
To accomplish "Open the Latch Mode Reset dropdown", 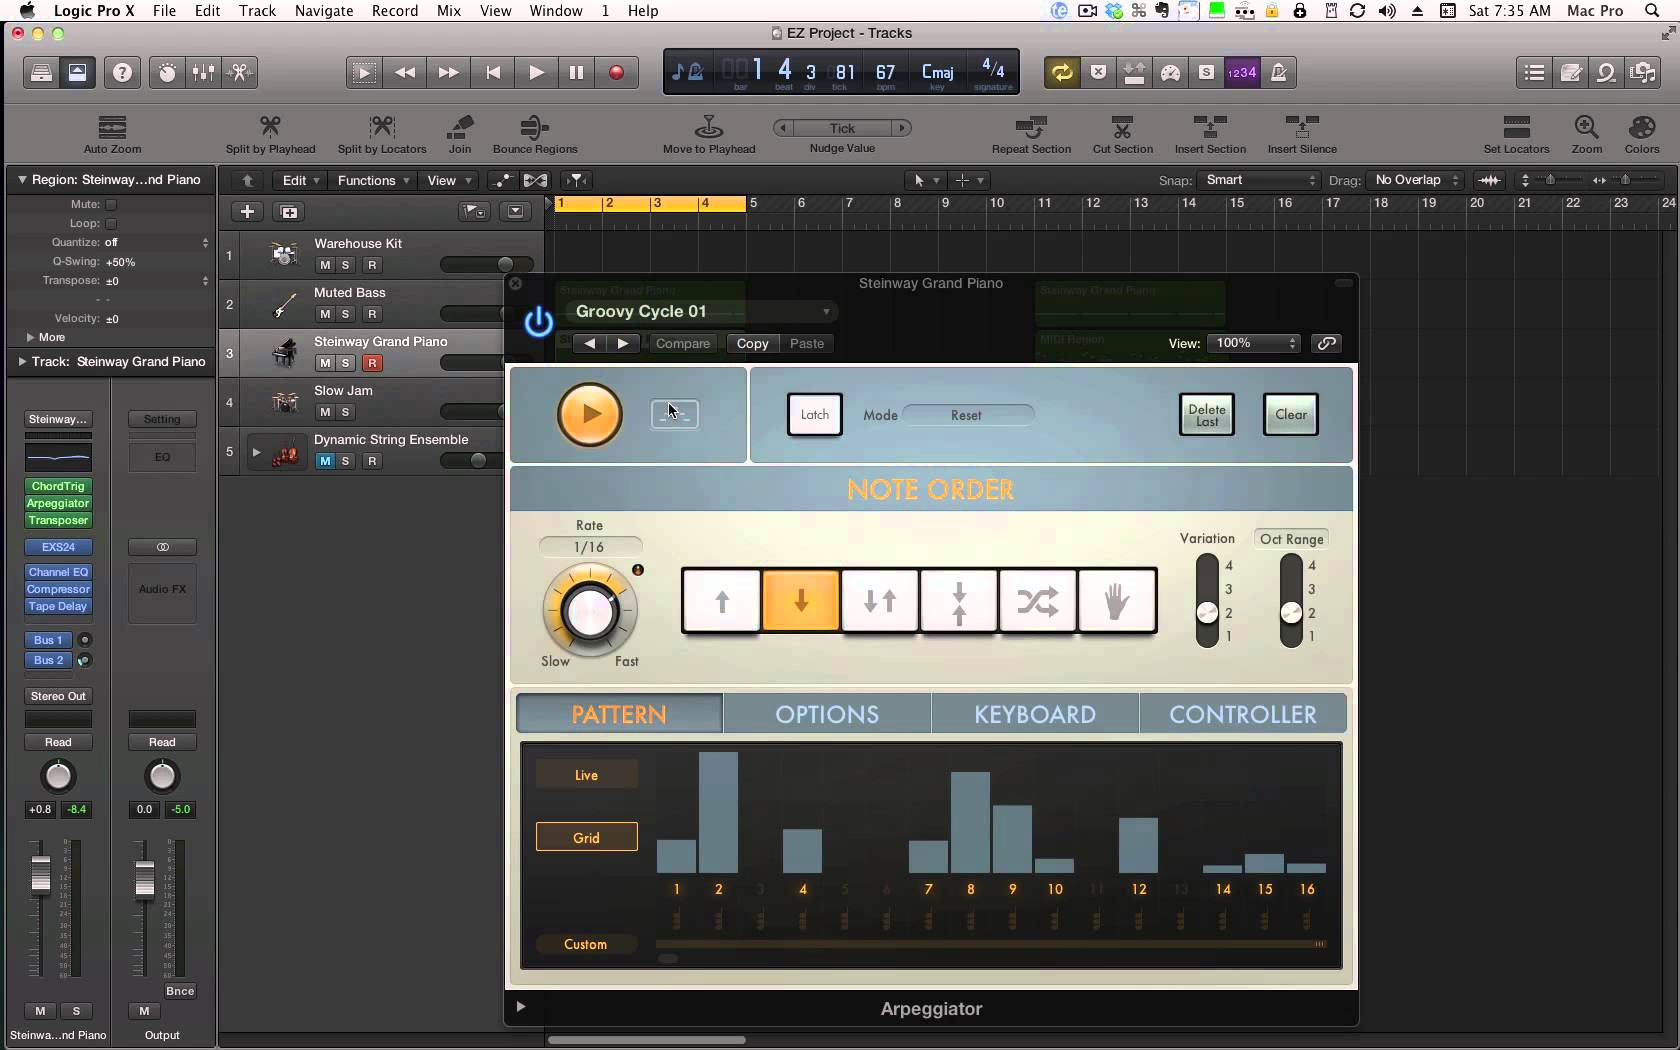I will click(x=968, y=415).
